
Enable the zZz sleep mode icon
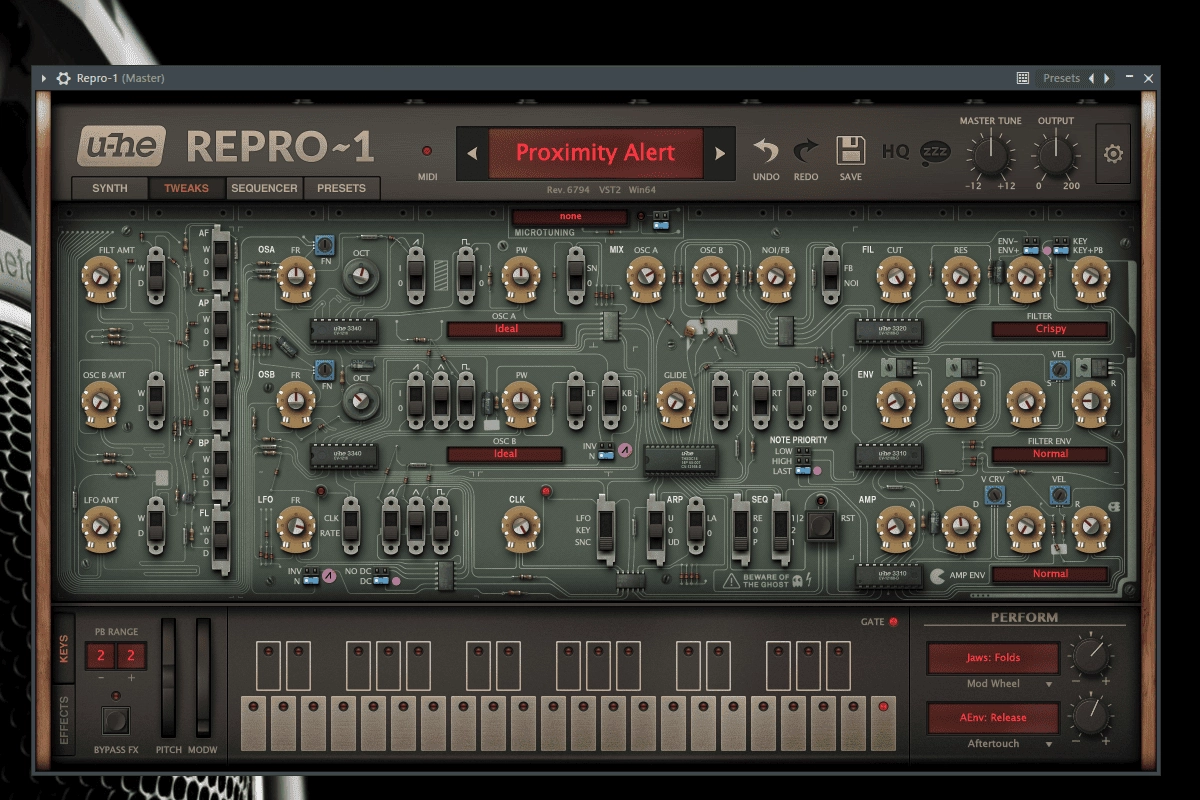coord(935,152)
